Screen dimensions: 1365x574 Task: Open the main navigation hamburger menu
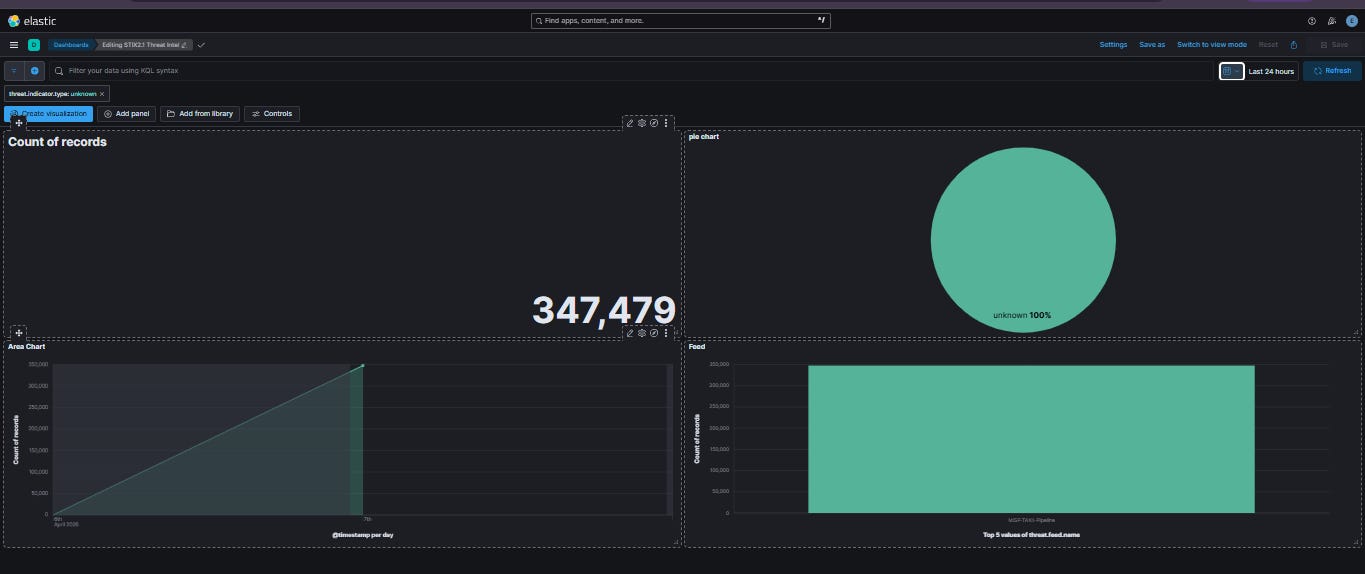(x=14, y=44)
